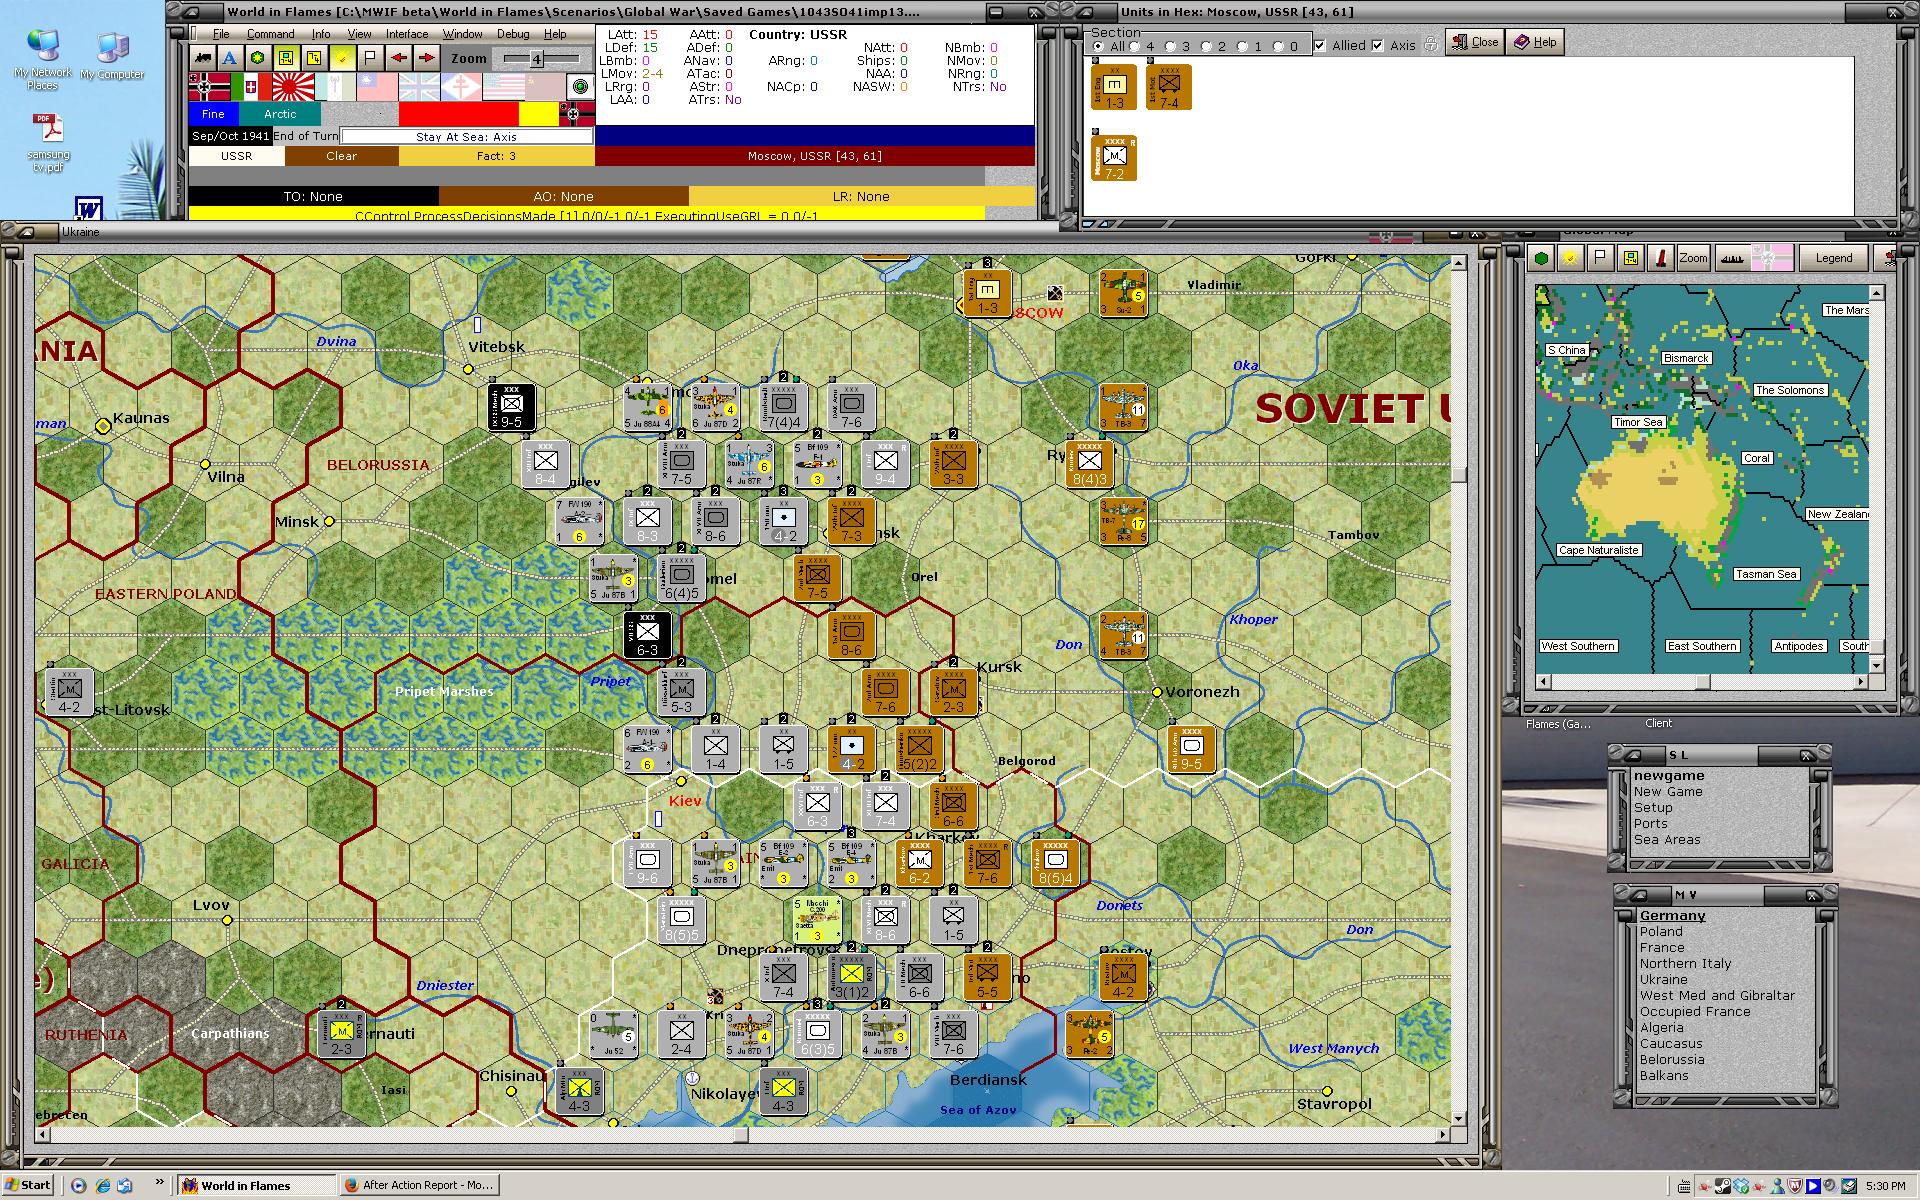The image size is (1920, 1200).
Task: Select the Italian flag in the country row
Action: (251, 87)
